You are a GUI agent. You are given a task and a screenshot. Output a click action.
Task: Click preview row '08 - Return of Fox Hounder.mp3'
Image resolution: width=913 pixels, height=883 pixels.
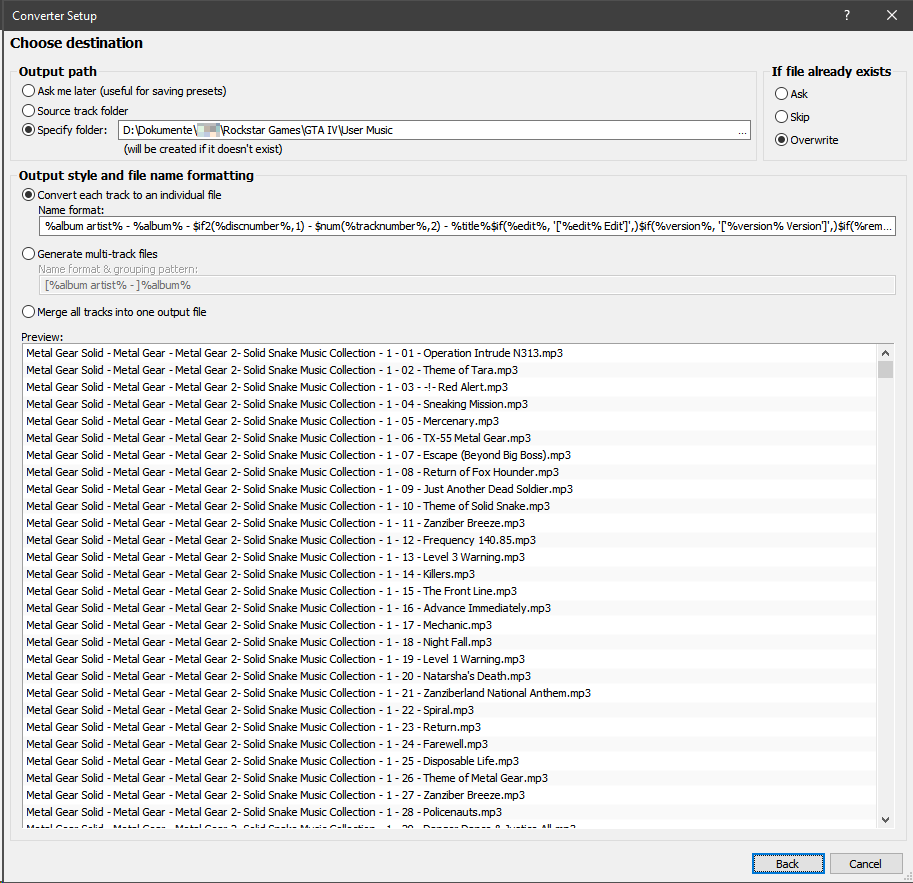pyautogui.click(x=450, y=472)
